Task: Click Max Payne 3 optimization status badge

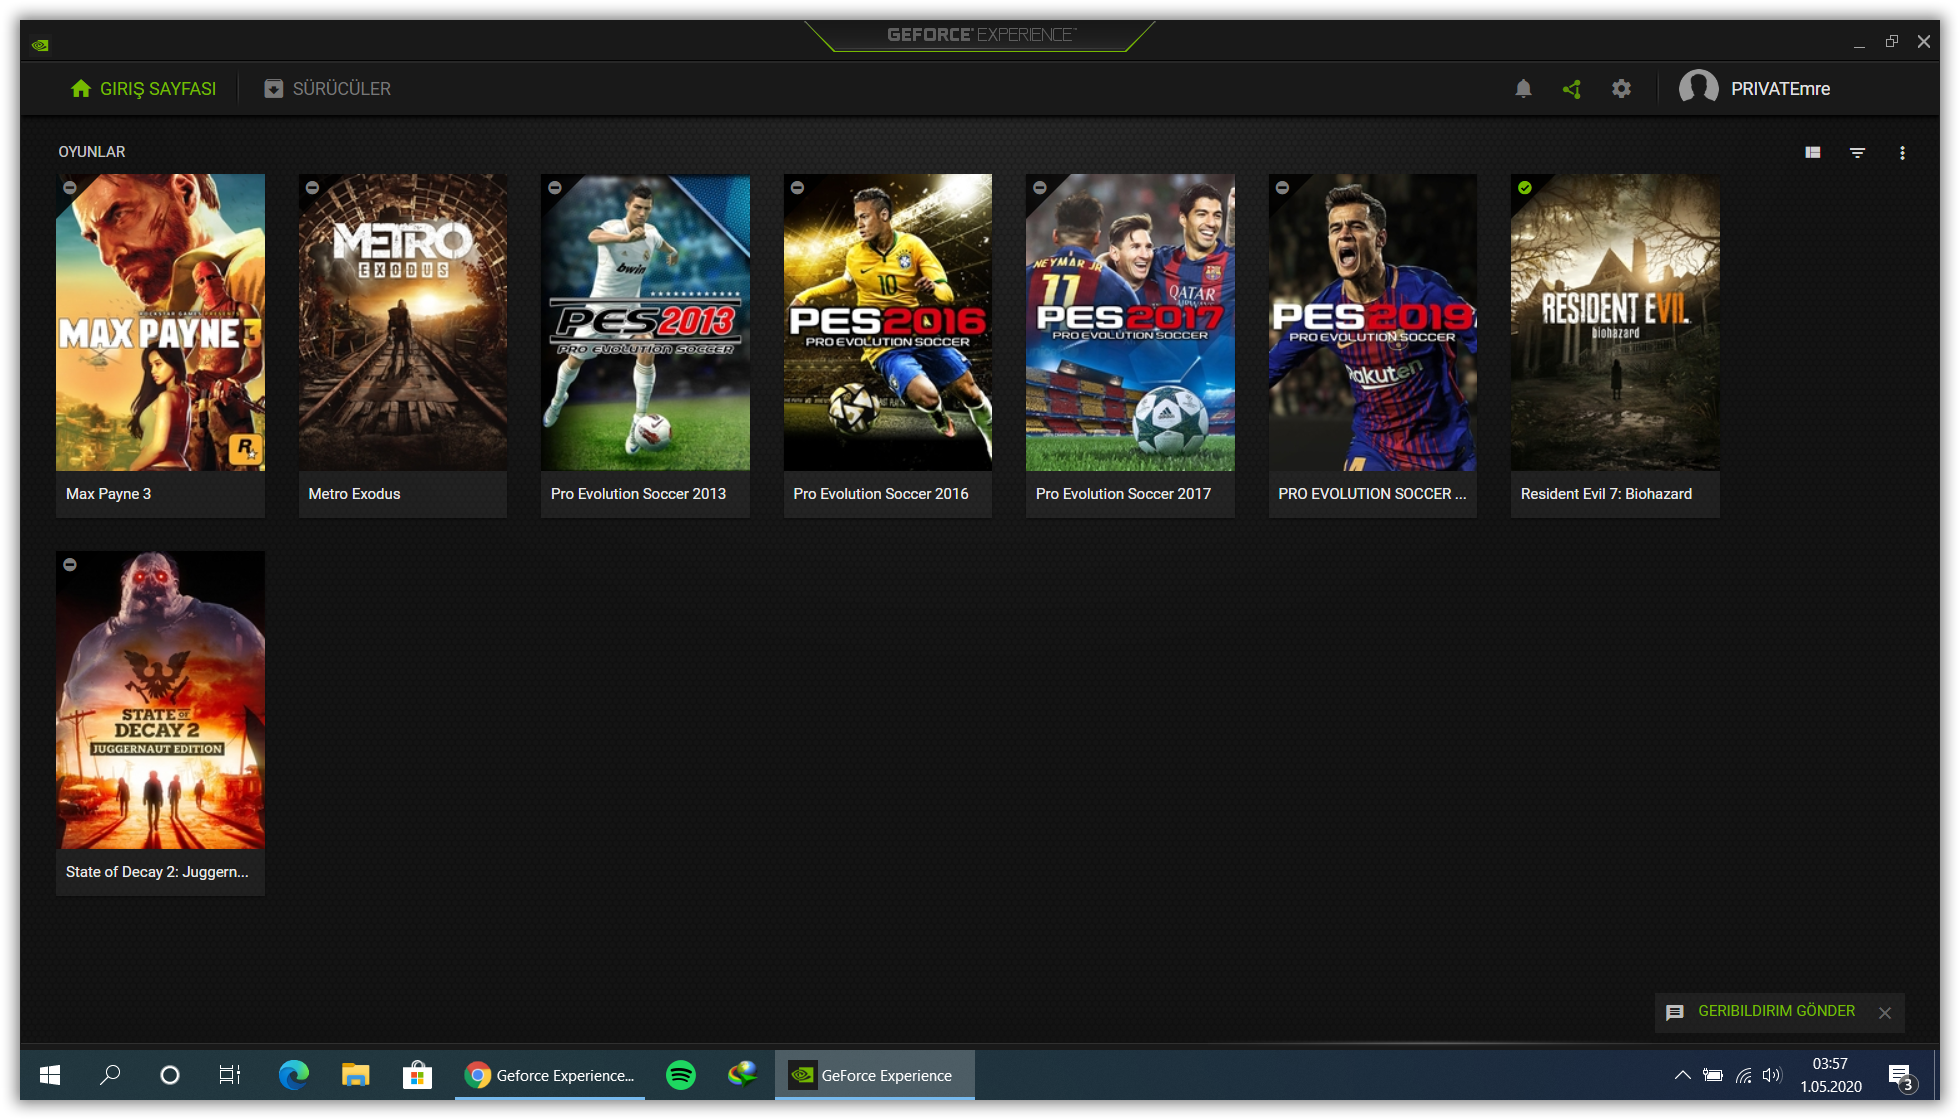Action: [x=70, y=187]
